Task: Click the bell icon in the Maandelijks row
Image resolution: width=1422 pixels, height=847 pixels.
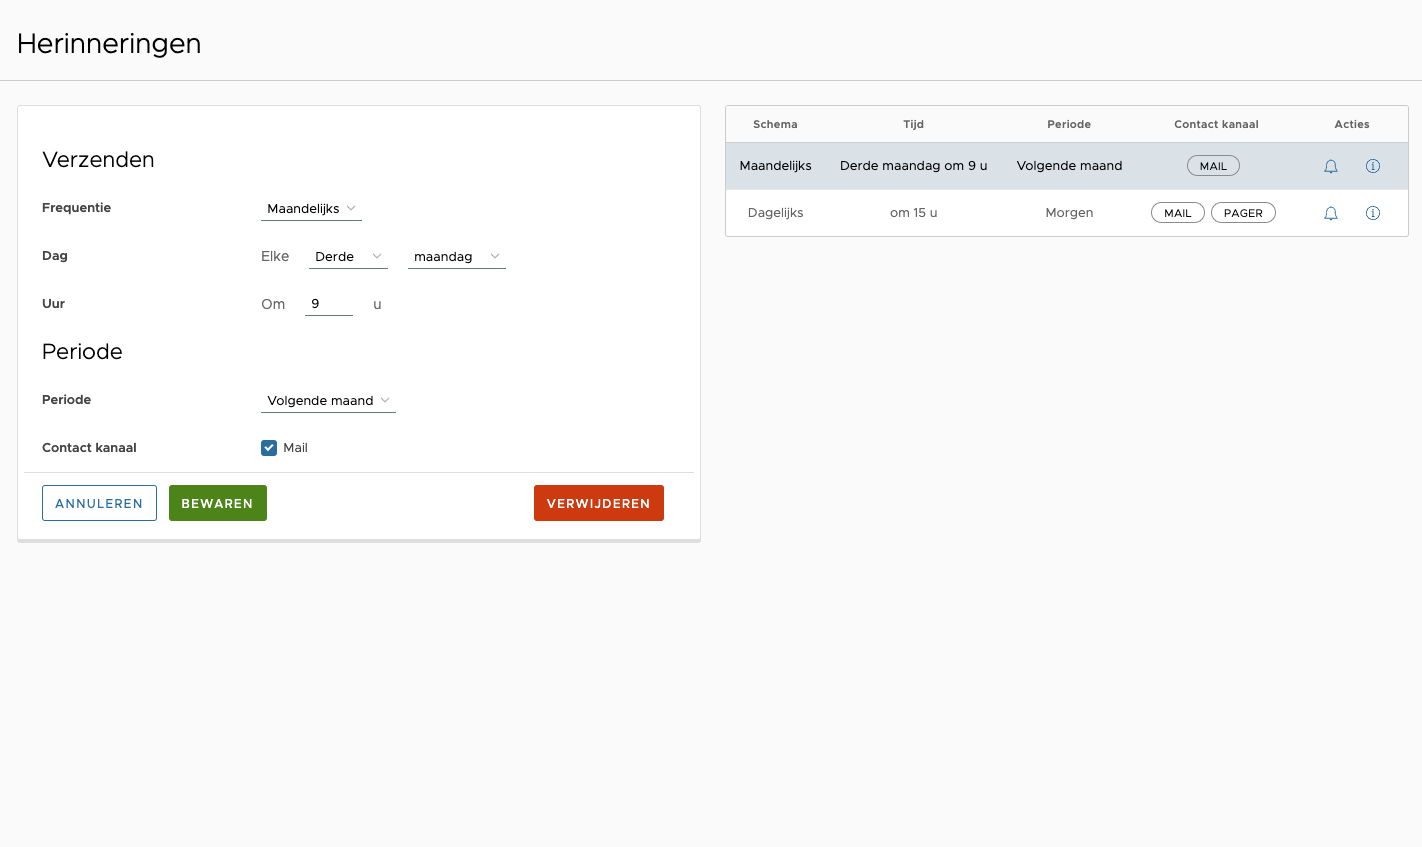Action: (x=1330, y=167)
